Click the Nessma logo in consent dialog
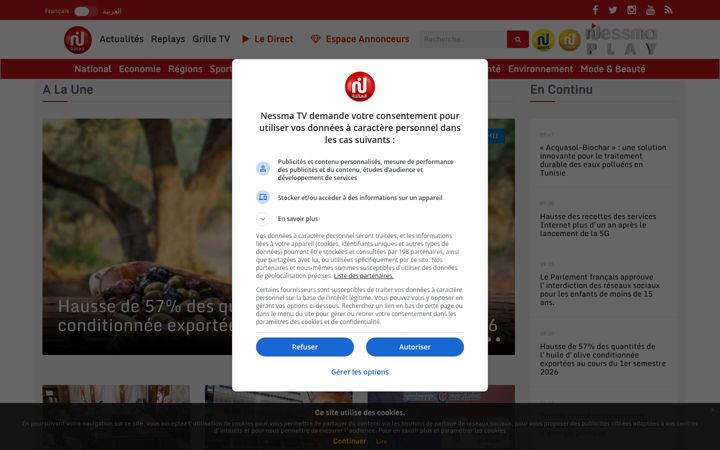Image resolution: width=720 pixels, height=450 pixels. coord(360,86)
